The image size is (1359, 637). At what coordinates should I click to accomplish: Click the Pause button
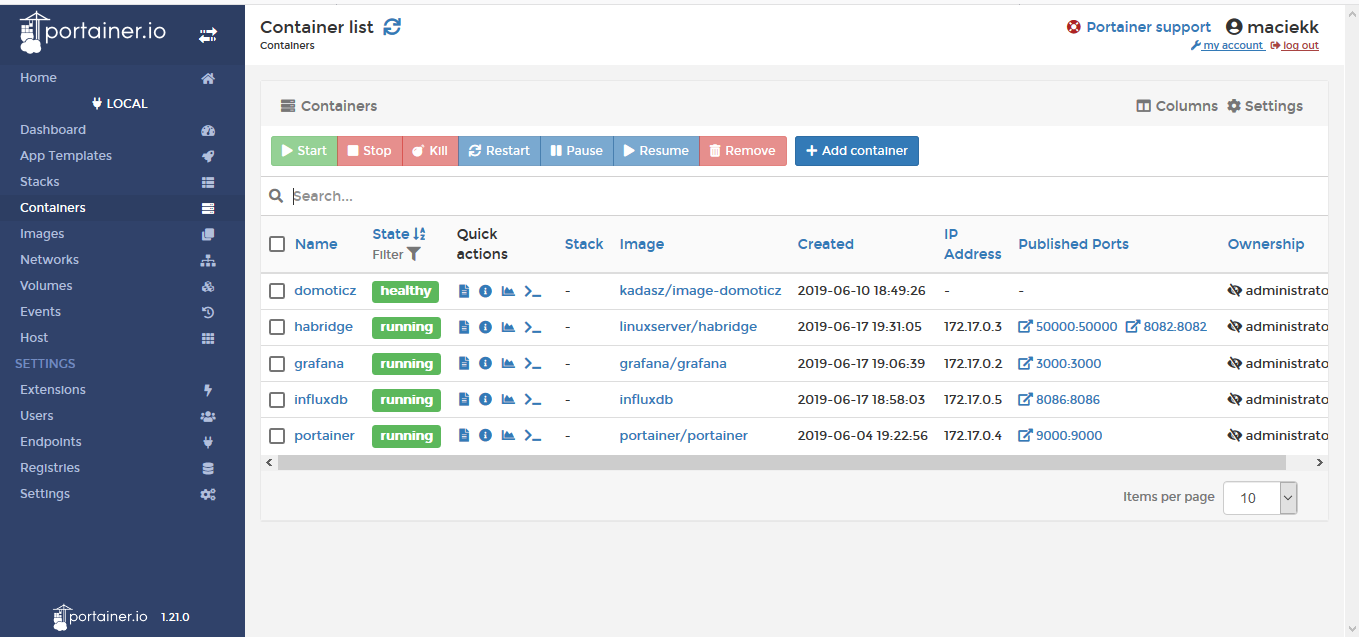coord(577,151)
